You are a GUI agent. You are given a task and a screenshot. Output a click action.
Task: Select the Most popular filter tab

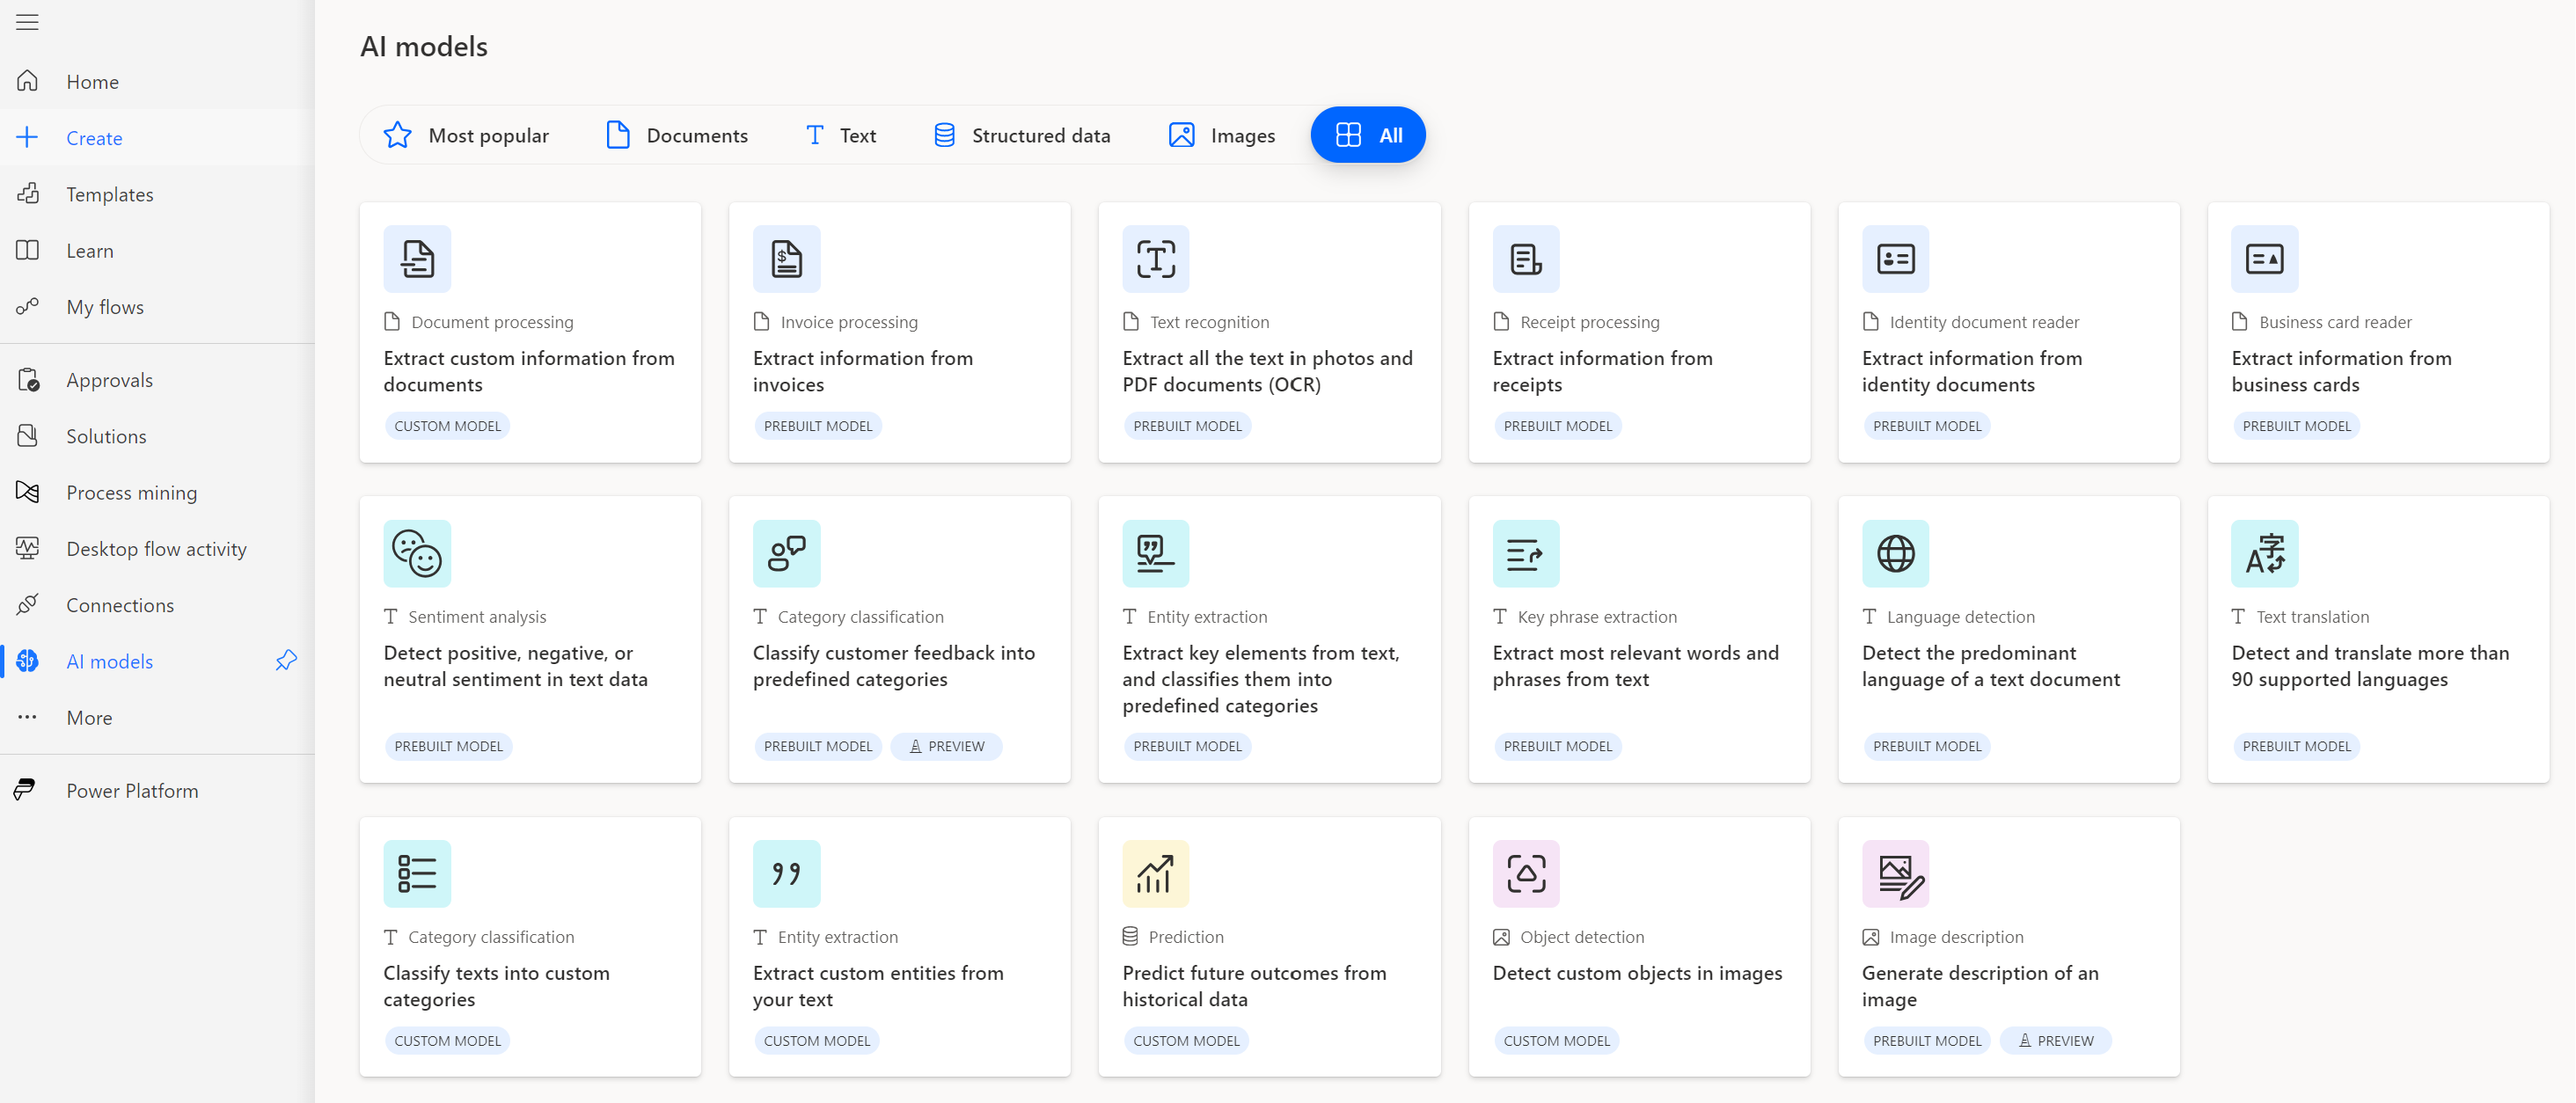click(465, 135)
